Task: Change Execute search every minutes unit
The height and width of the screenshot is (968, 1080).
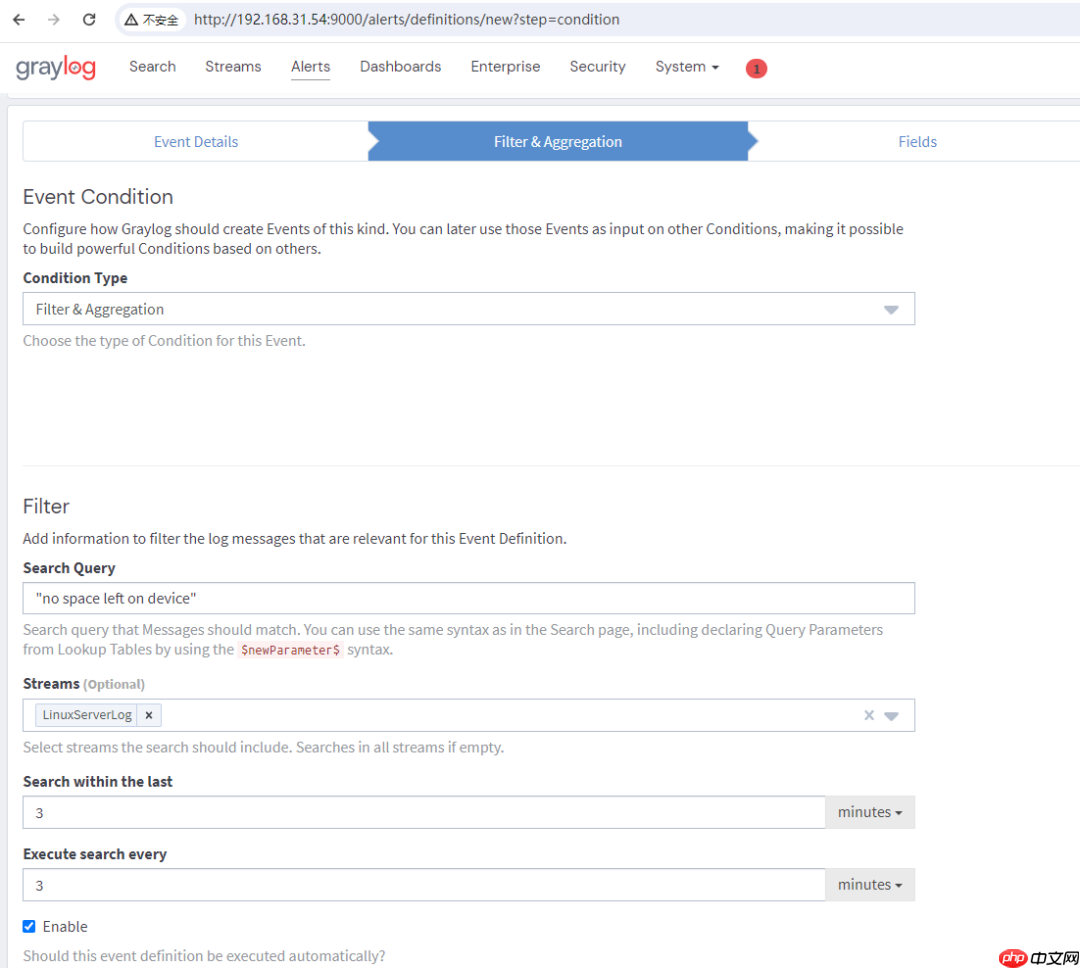Action: point(869,884)
